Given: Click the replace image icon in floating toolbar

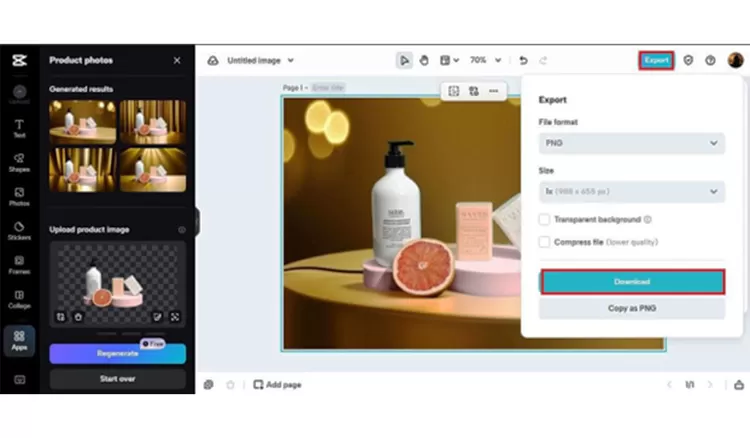Looking at the screenshot, I should [474, 91].
